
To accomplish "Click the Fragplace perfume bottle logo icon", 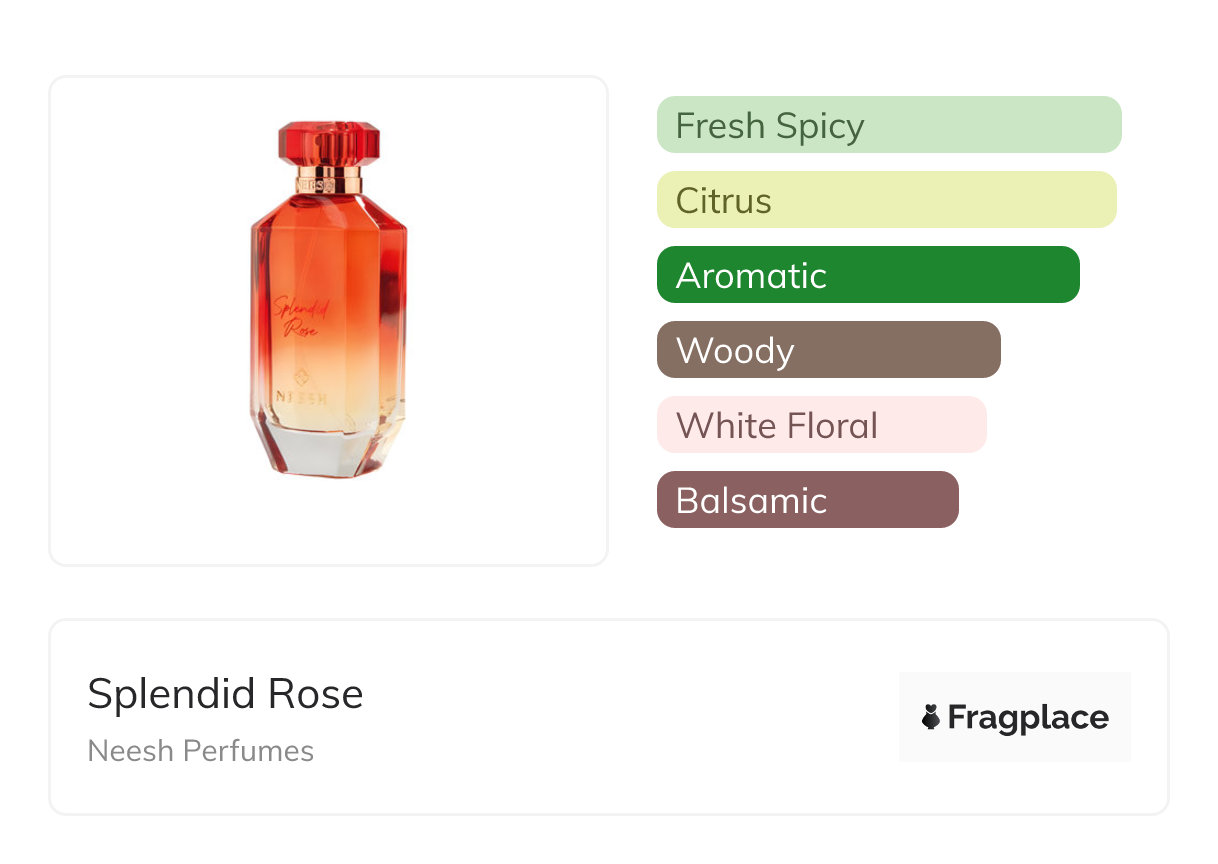I will (931, 717).
